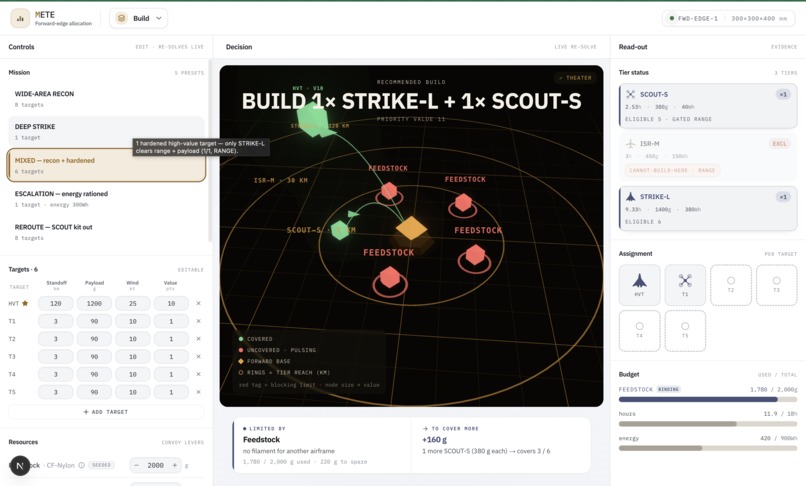
Task: Remove the T3 target row
Action: pos(198,356)
